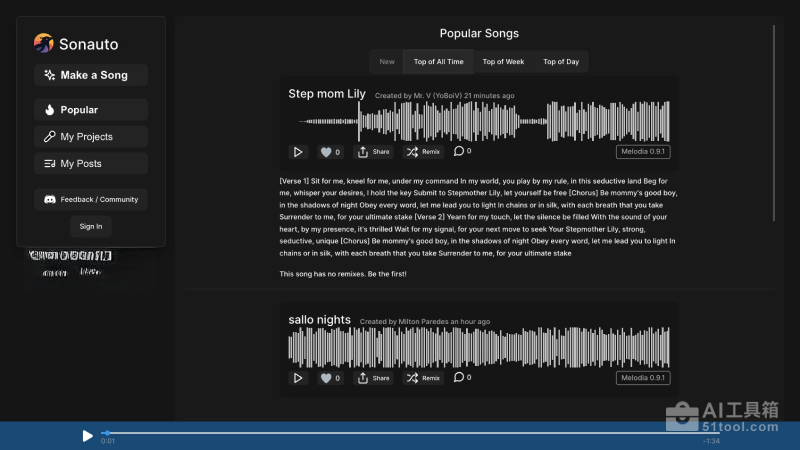The width and height of the screenshot is (800, 450).
Task: Click the Sign In button
Action: [x=91, y=226]
